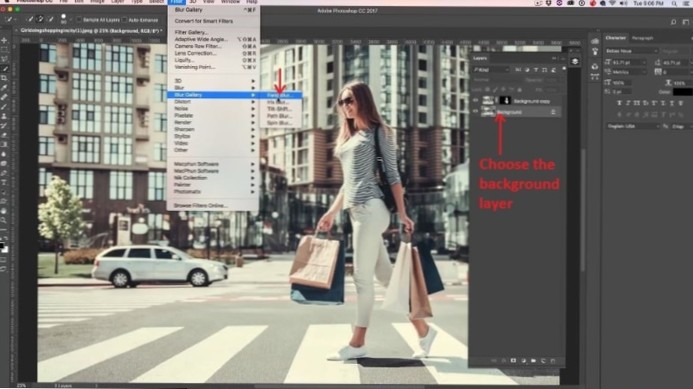Choose Tilt-Shift from Blur Gallery submenu

[x=279, y=109]
